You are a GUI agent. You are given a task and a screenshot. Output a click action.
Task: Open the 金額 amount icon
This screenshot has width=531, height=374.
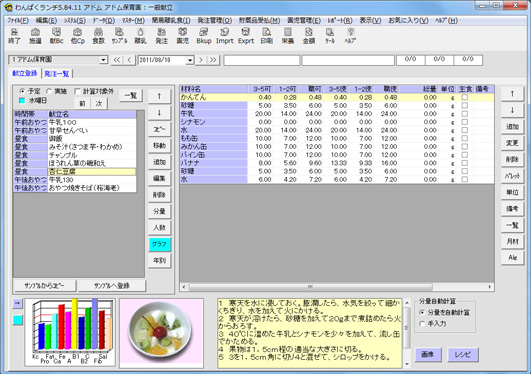click(309, 36)
